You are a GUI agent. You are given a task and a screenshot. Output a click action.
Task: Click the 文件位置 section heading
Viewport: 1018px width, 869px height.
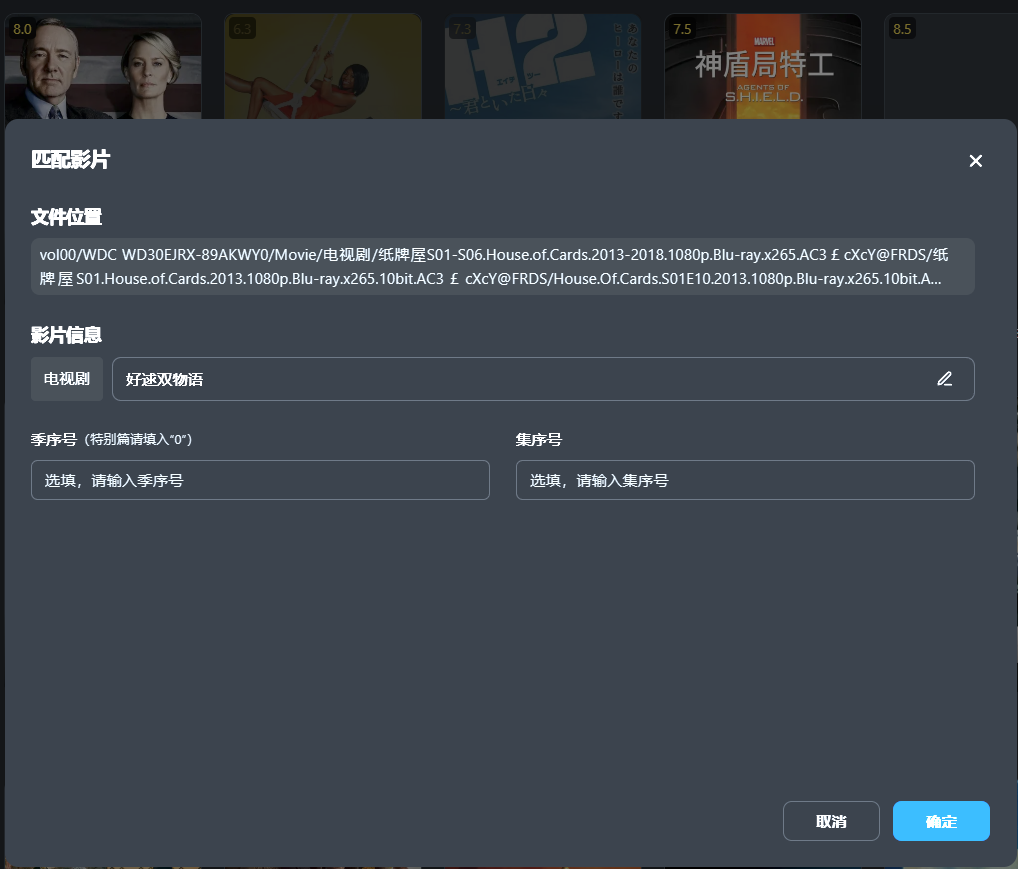(66, 216)
